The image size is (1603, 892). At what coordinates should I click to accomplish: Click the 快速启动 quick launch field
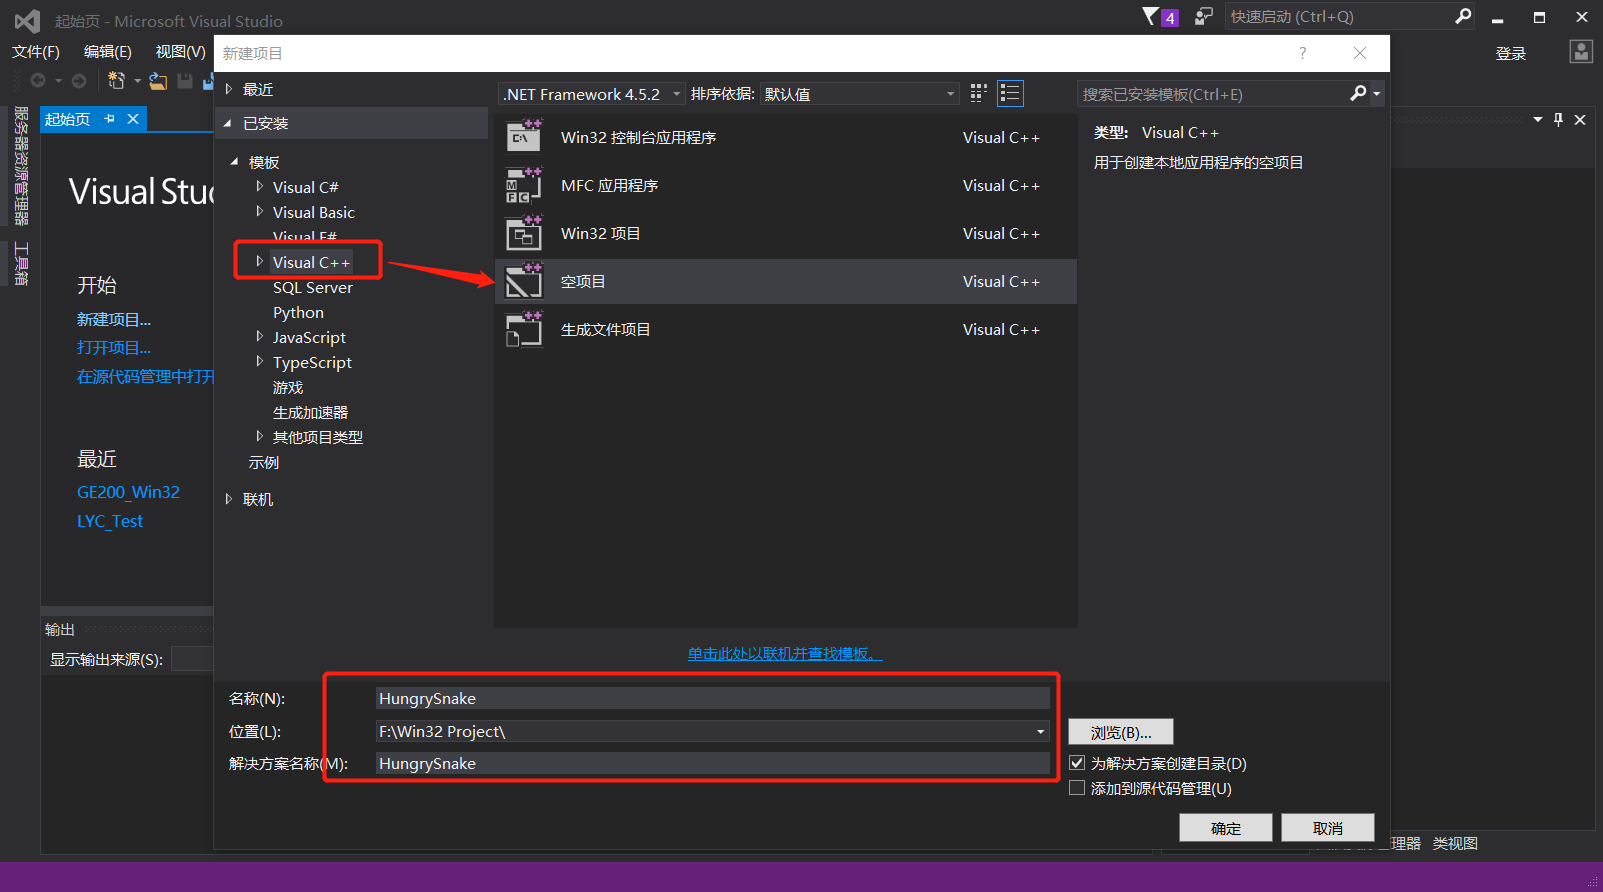click(x=1340, y=16)
